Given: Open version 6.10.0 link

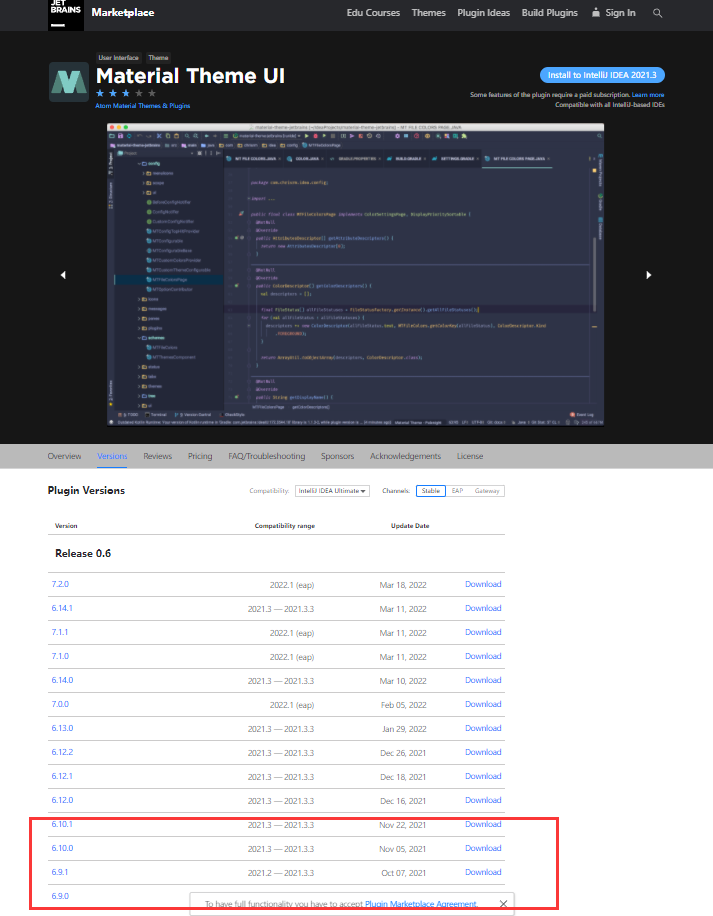Looking at the screenshot, I should pos(62,848).
